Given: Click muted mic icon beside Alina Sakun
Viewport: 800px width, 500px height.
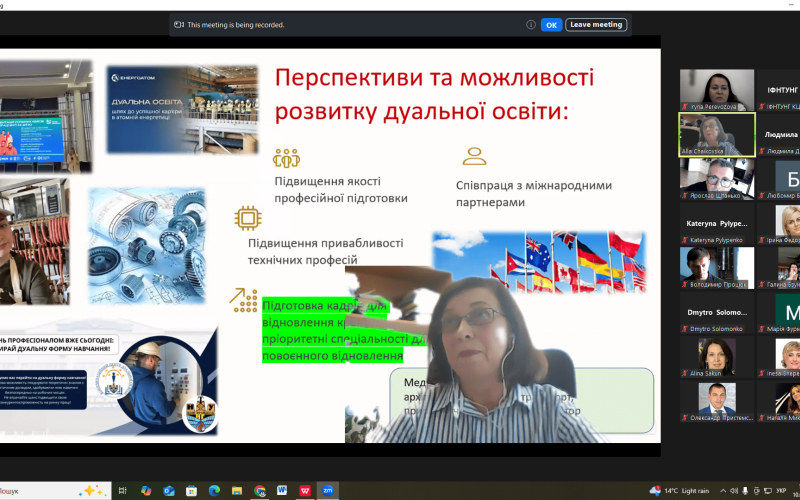Looking at the screenshot, I should [x=685, y=373].
